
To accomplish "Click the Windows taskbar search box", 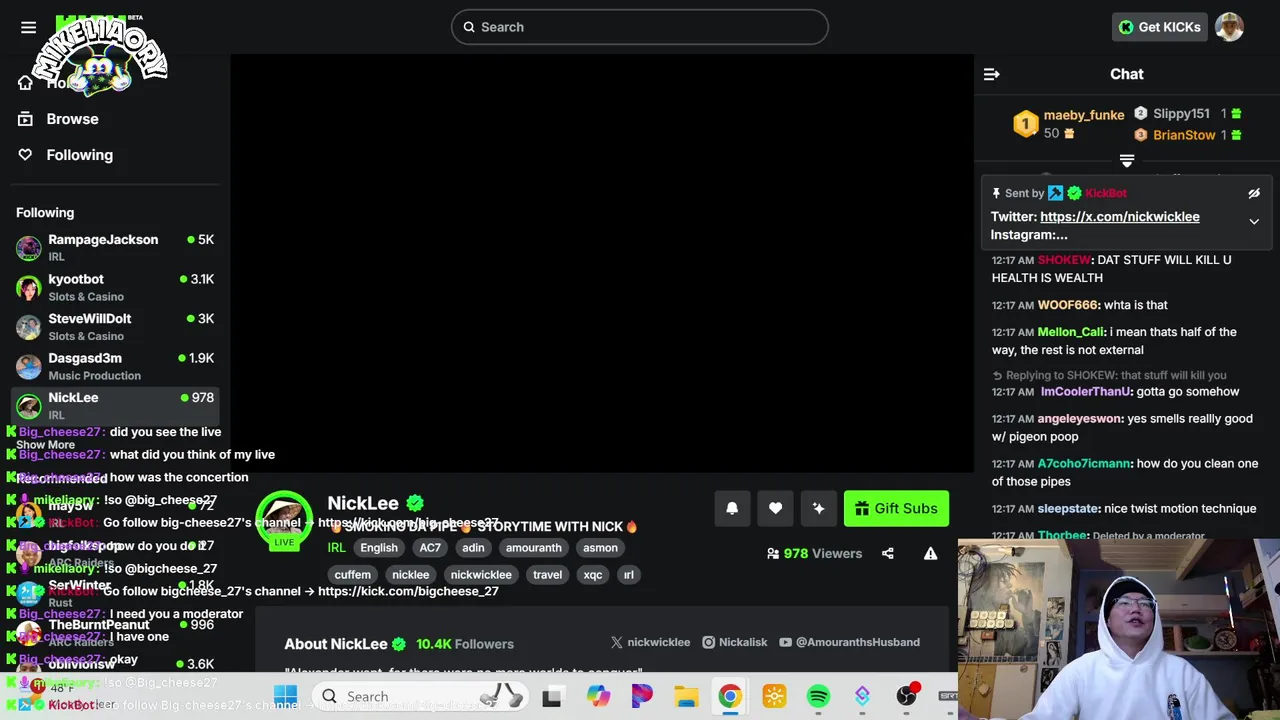I will pos(420,696).
